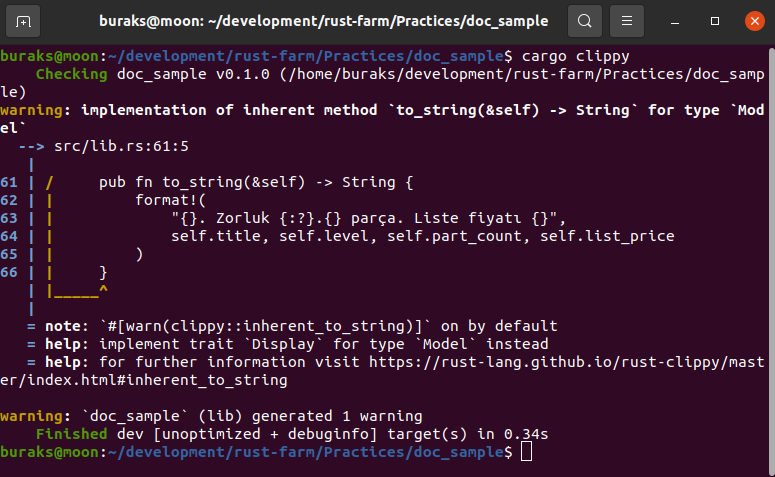Click the window title in header bar
The image size is (775, 477).
323,20
